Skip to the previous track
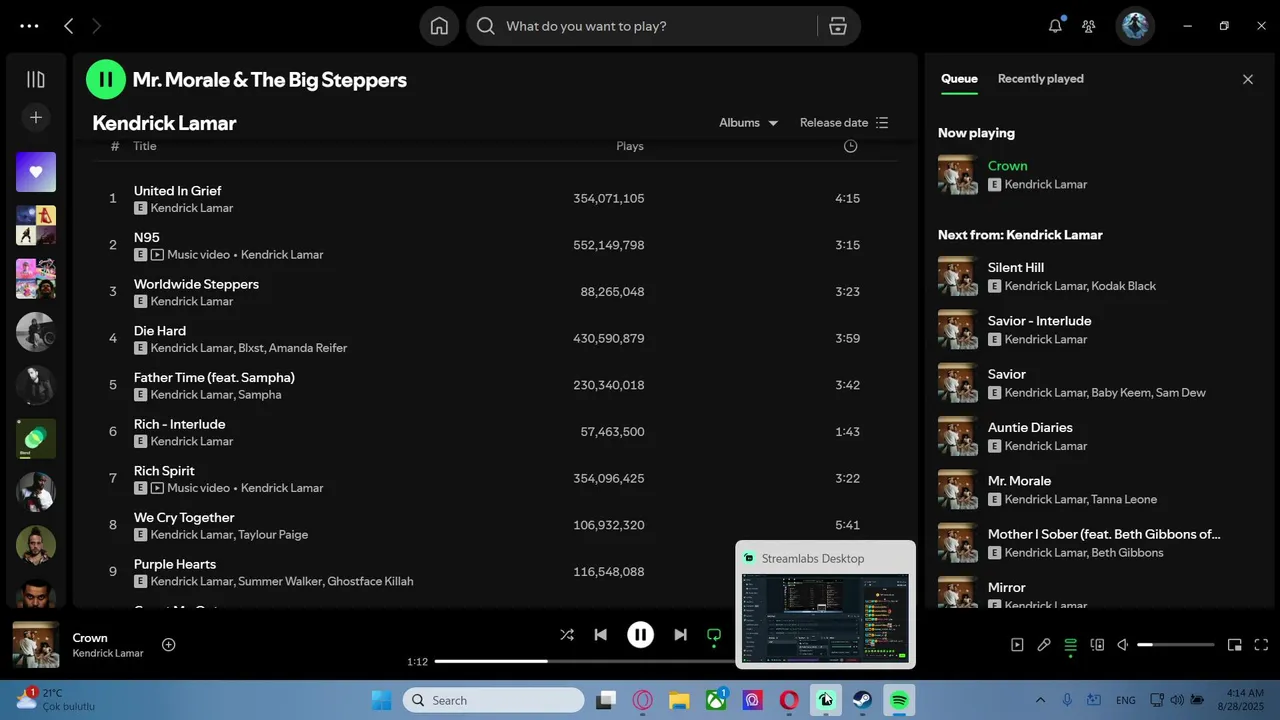Viewport: 1280px width, 720px height. pos(600,635)
